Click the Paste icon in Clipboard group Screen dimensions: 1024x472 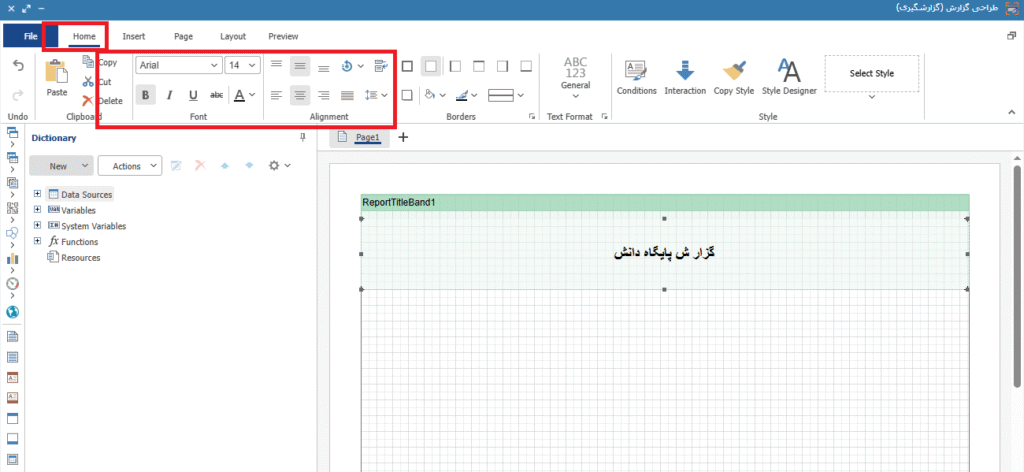coord(57,72)
